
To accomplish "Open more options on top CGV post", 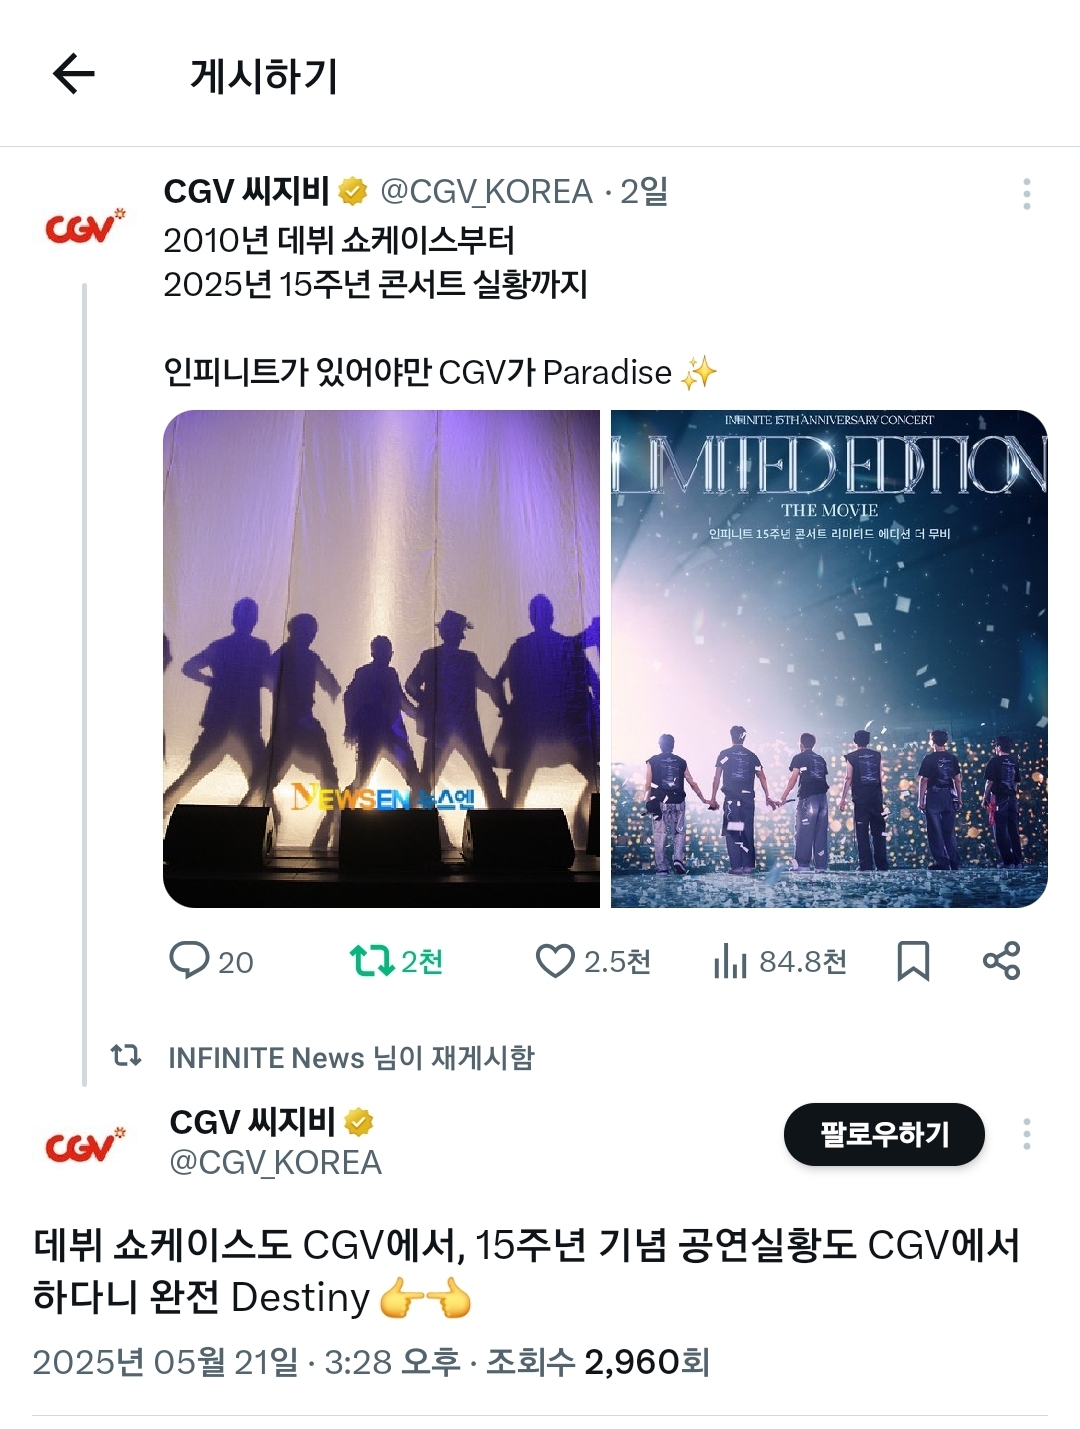I will click(1026, 194).
